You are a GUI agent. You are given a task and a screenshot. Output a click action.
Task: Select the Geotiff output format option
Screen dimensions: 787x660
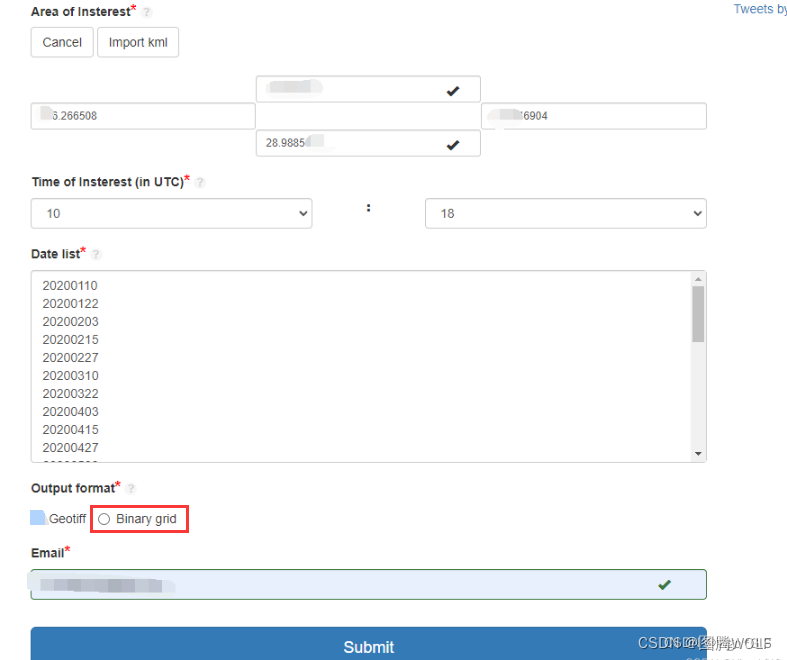tap(58, 518)
